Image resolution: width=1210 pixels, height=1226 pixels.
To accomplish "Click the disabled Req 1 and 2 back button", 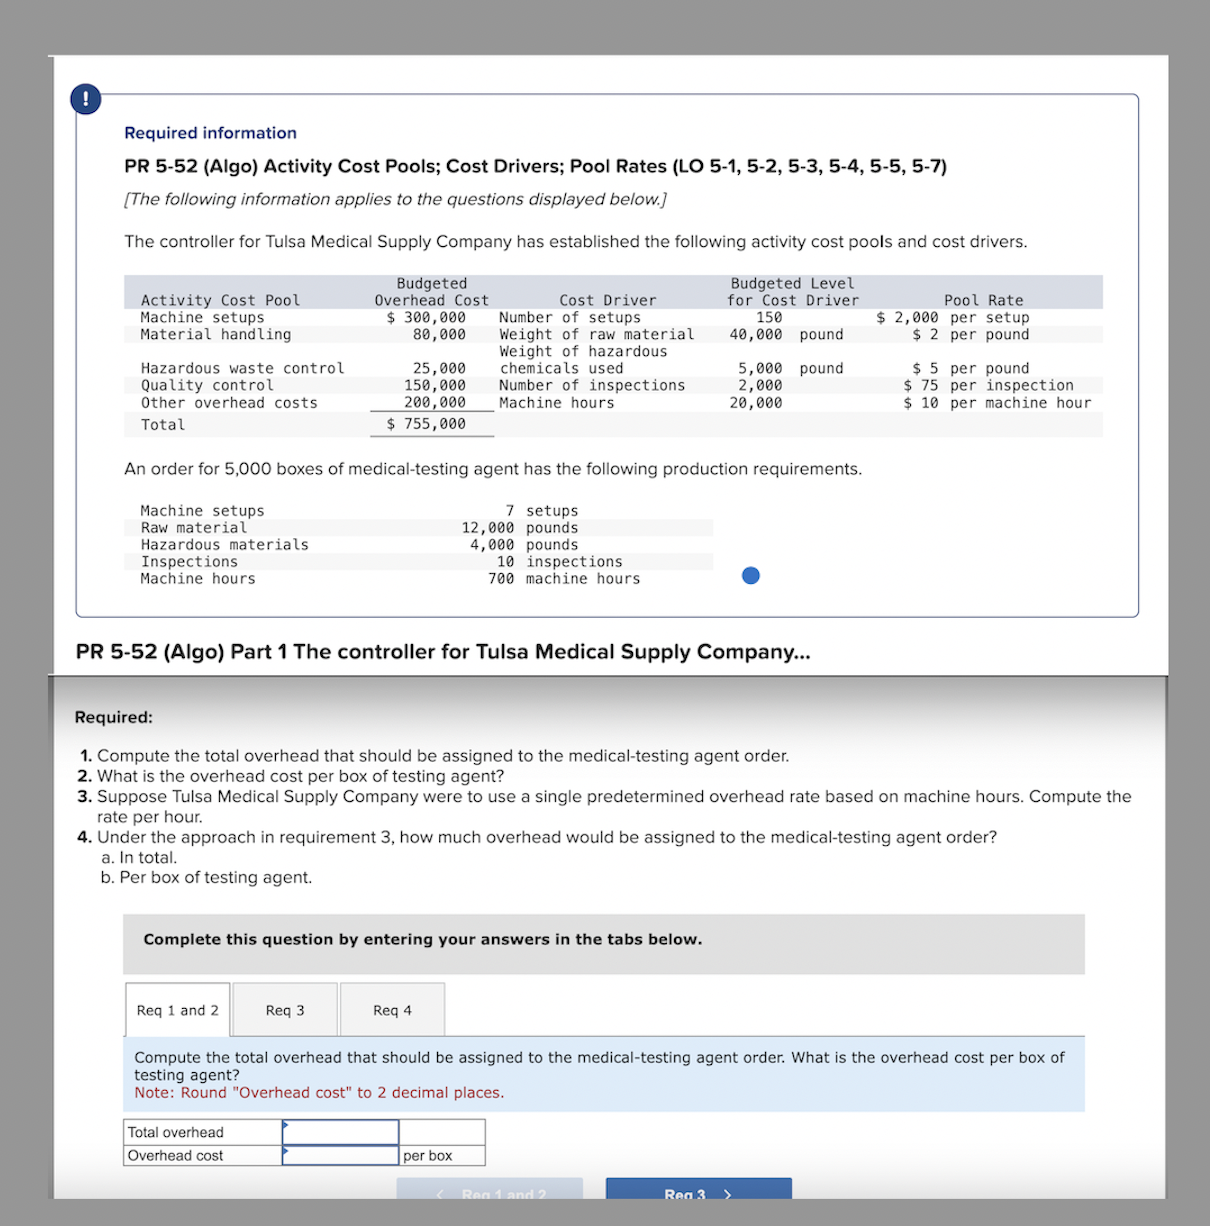I will (489, 1194).
